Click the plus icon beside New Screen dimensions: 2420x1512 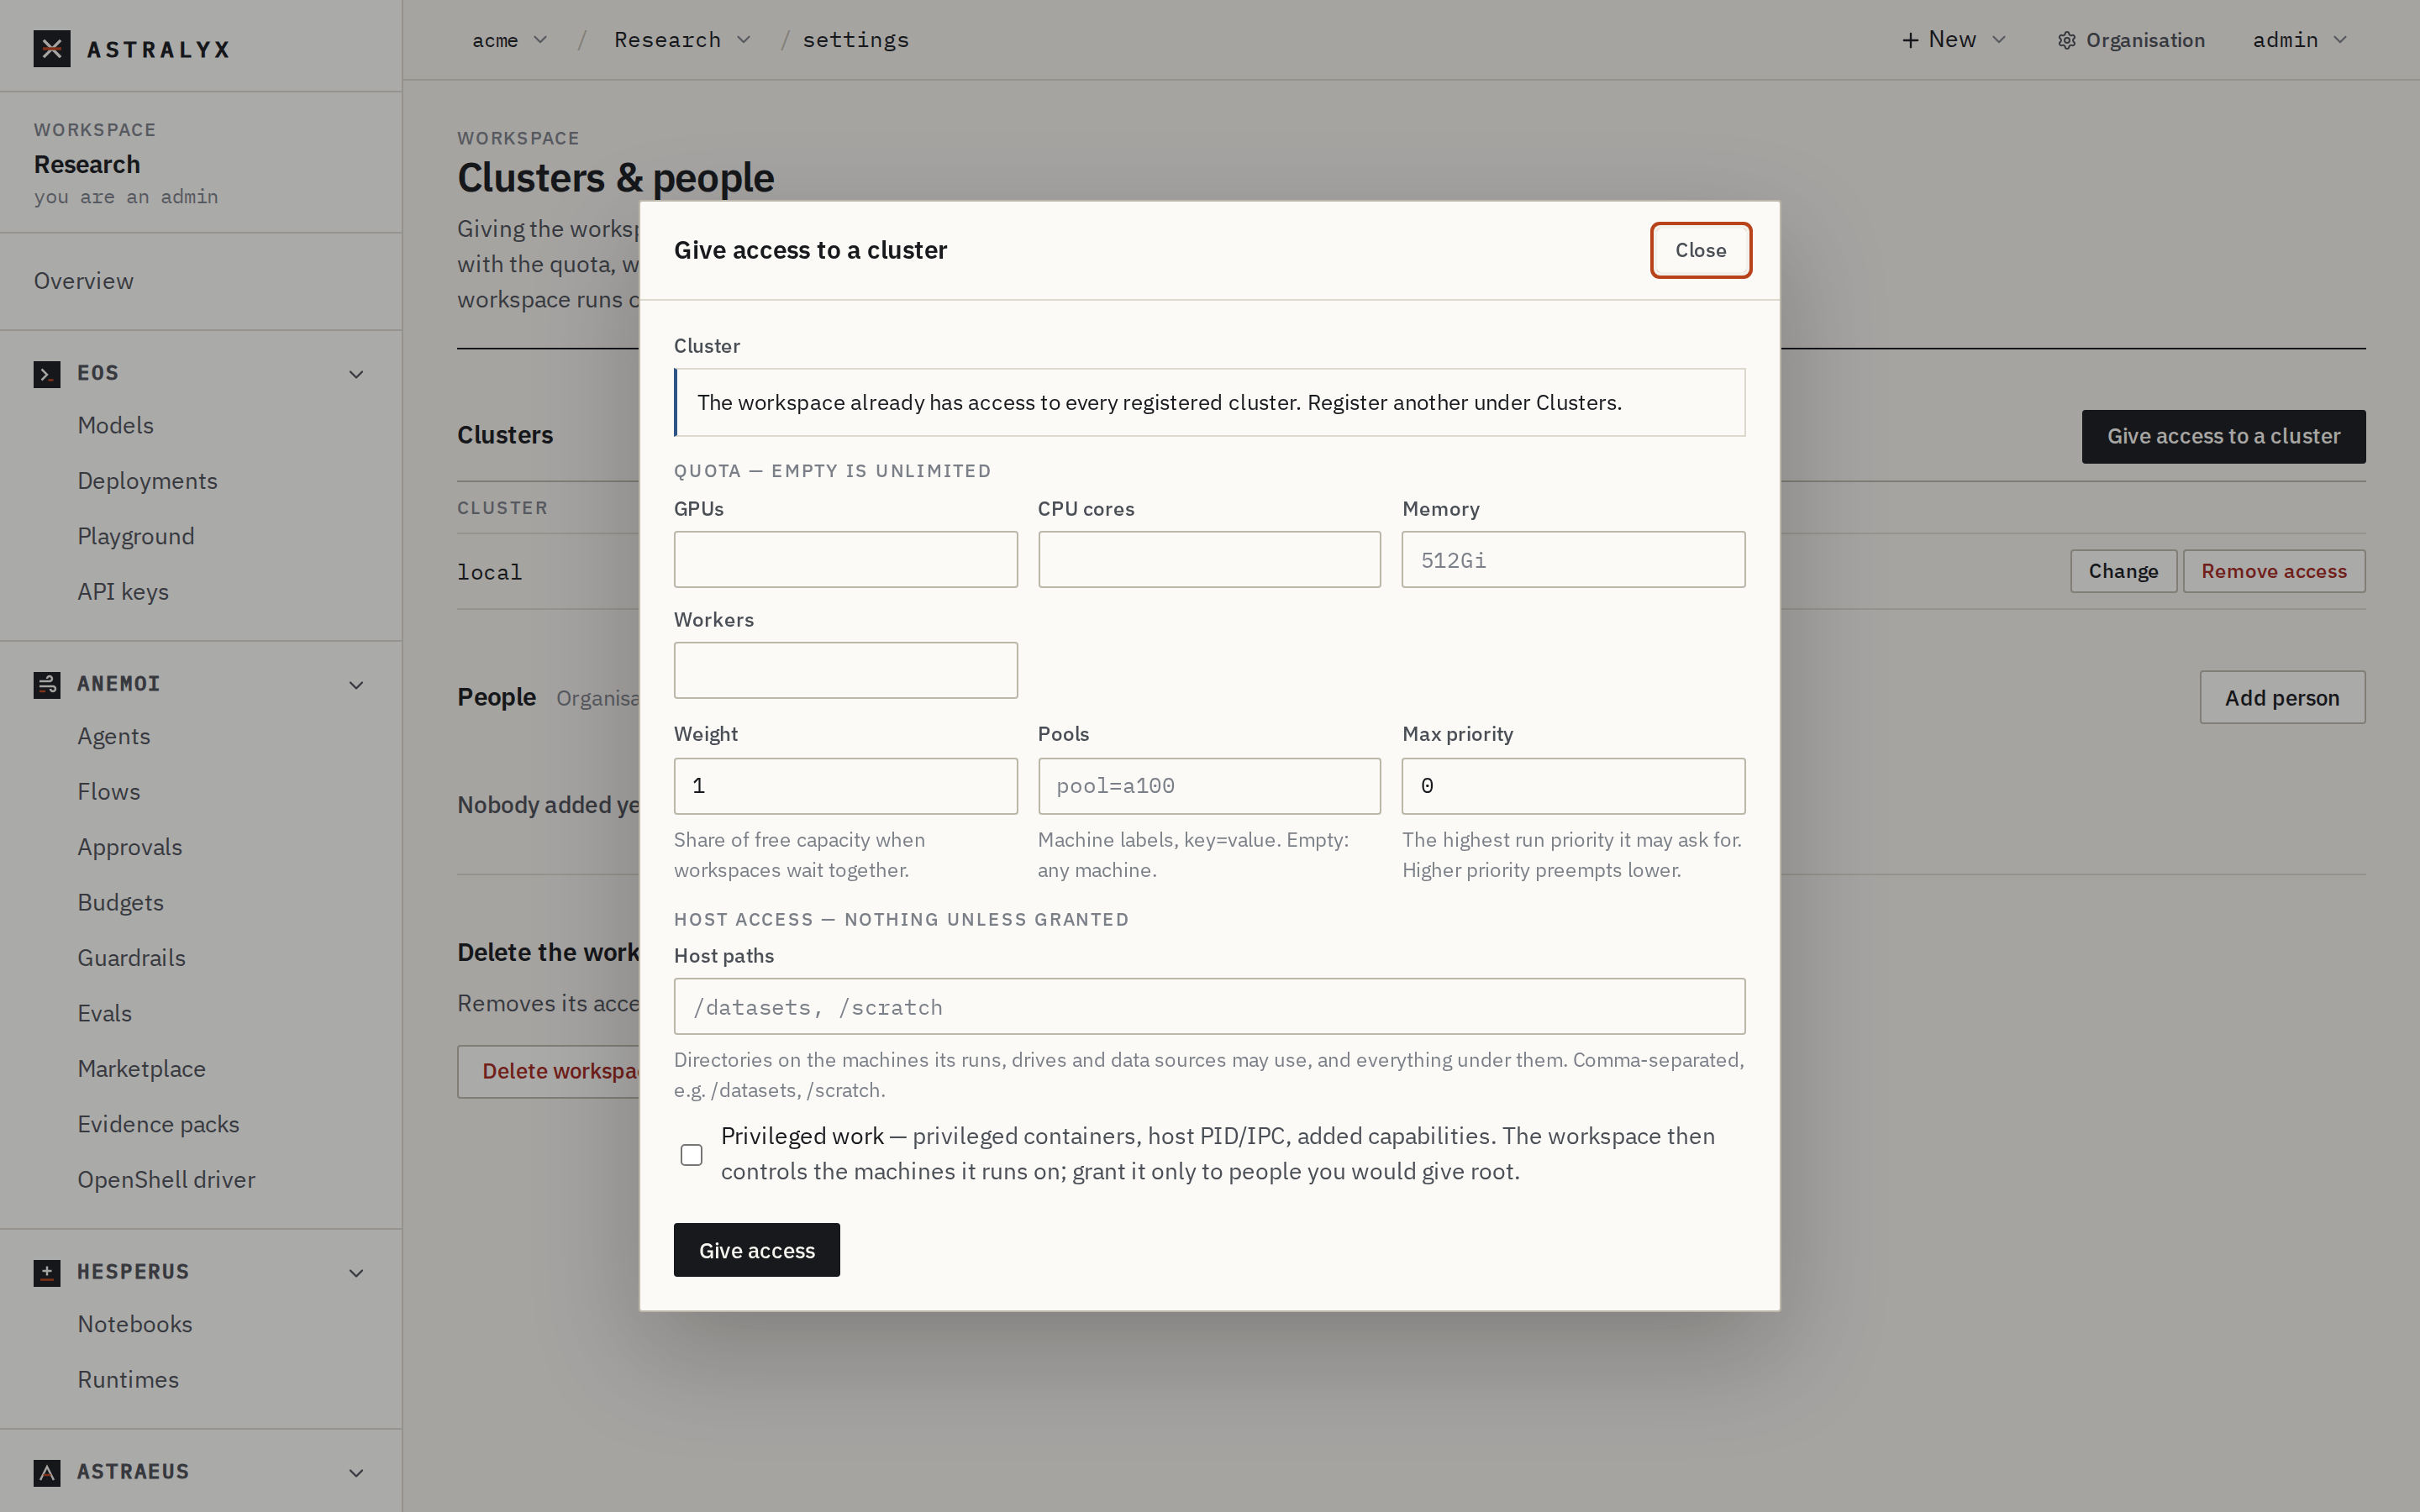(1910, 40)
